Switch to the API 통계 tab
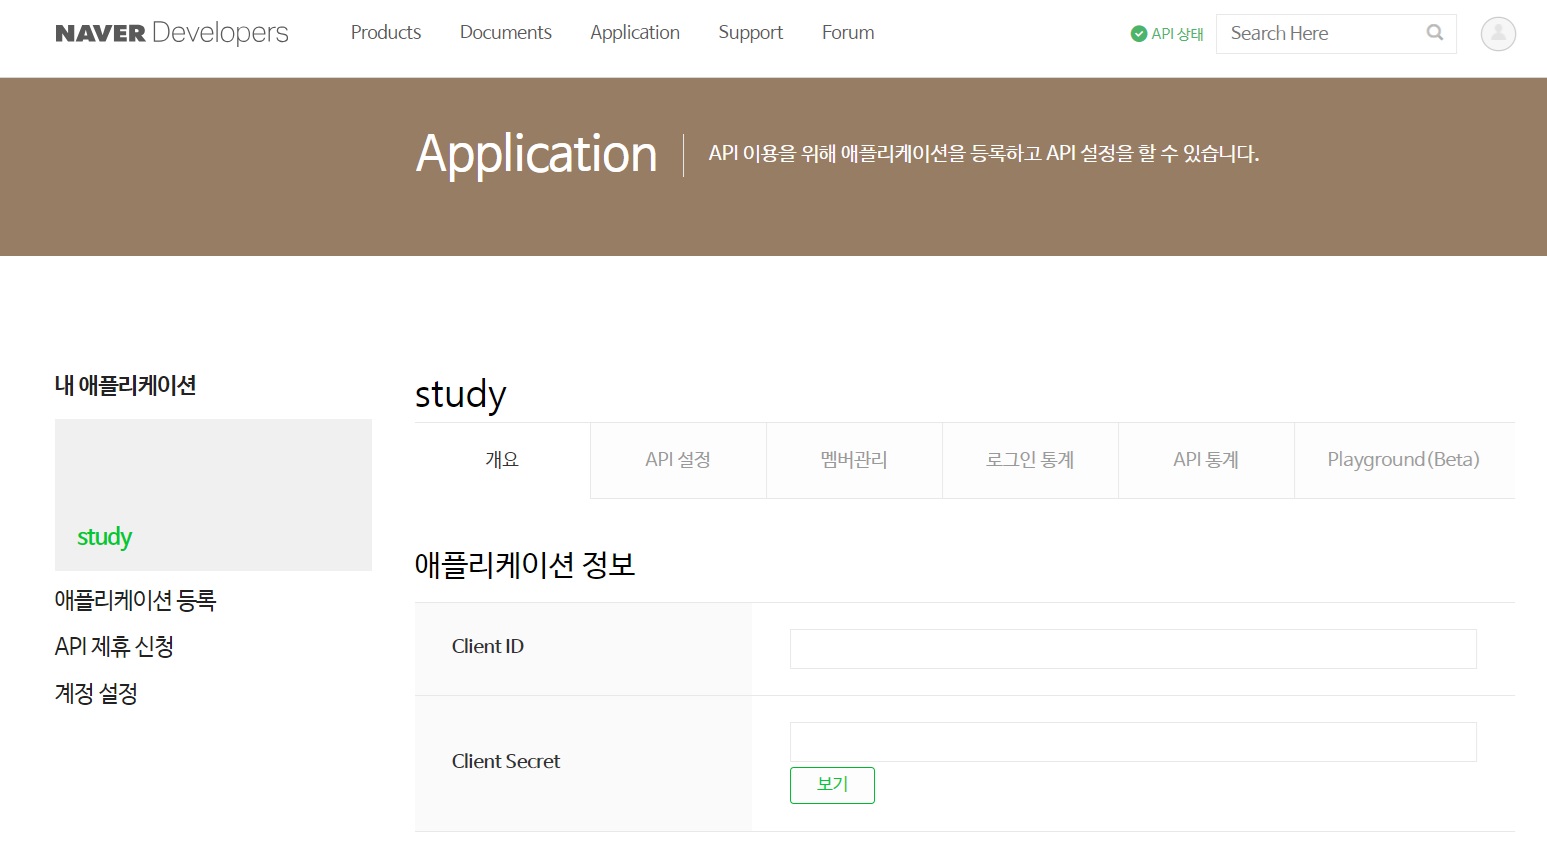The width and height of the screenshot is (1547, 845). point(1206,460)
